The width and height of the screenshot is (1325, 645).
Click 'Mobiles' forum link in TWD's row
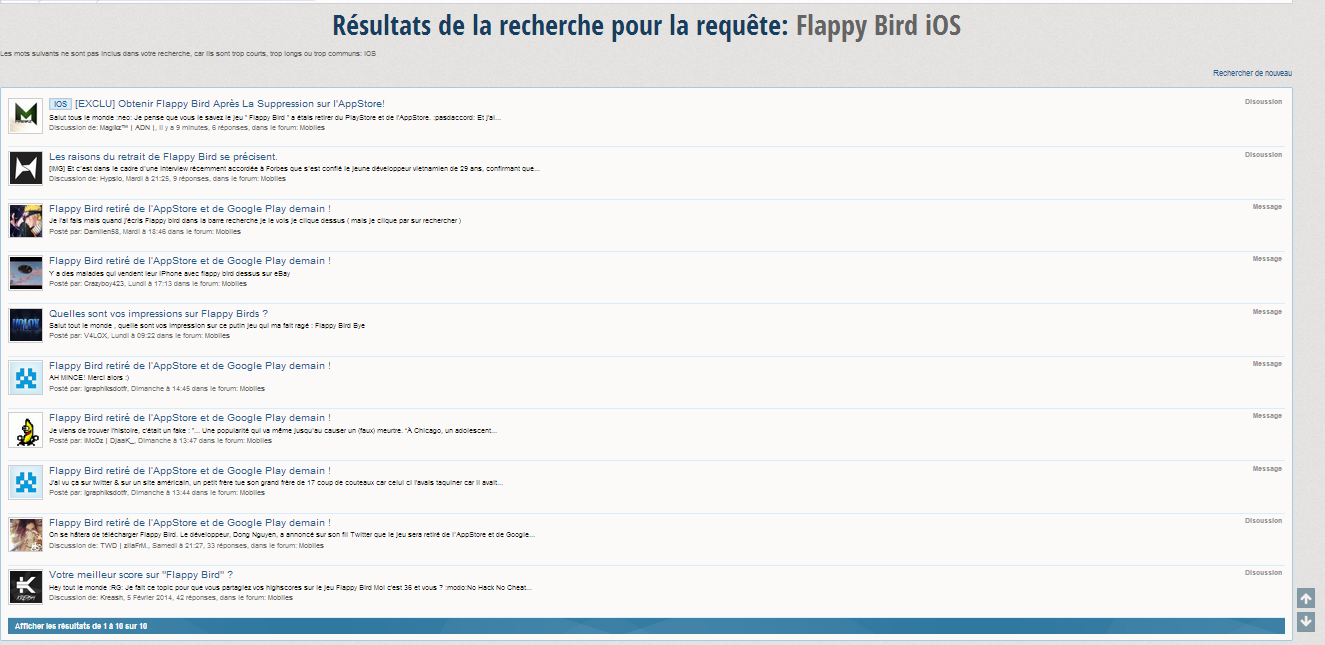point(311,545)
